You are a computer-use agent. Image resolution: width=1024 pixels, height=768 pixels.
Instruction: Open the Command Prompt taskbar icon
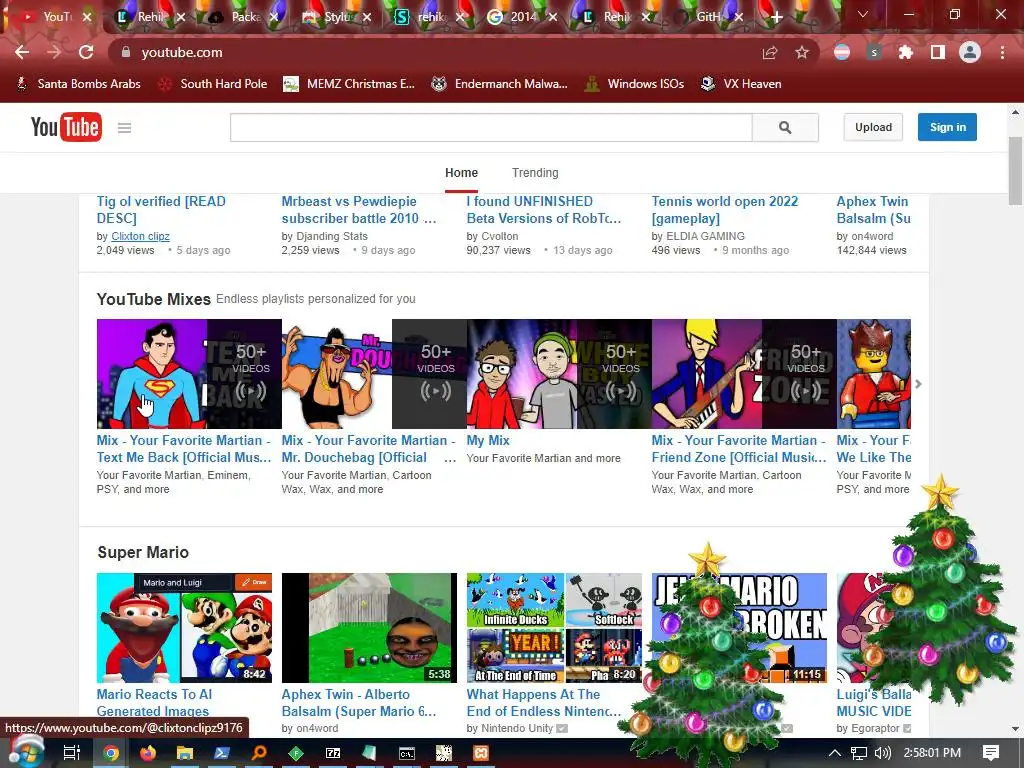pos(407,753)
